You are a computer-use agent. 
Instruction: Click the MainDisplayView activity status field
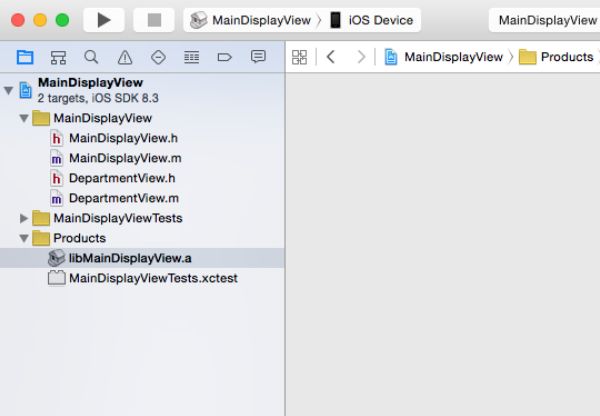point(545,20)
